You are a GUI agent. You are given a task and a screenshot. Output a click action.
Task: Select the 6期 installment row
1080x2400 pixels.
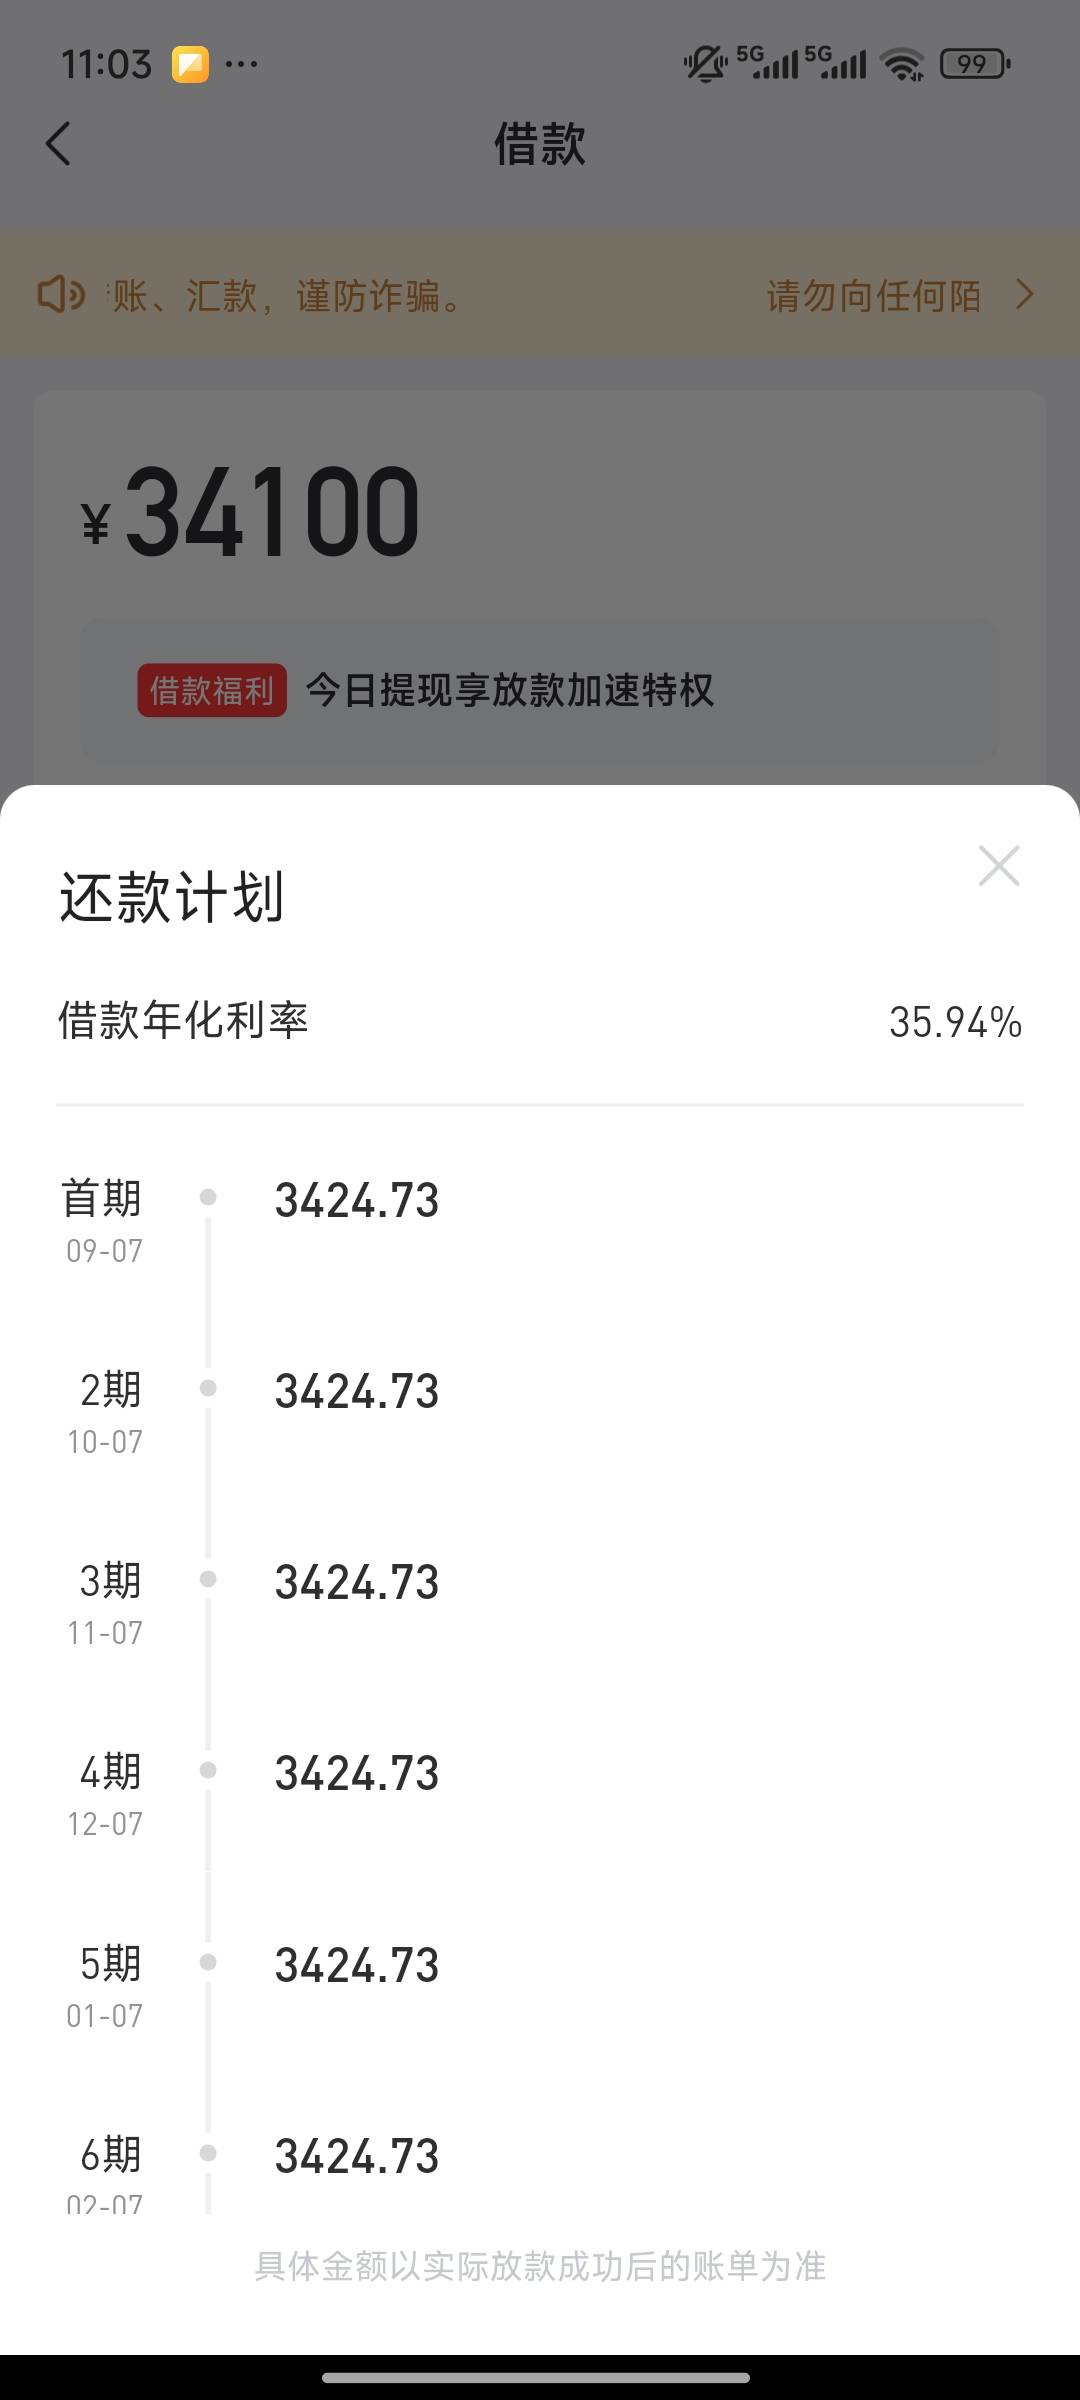[540, 2170]
